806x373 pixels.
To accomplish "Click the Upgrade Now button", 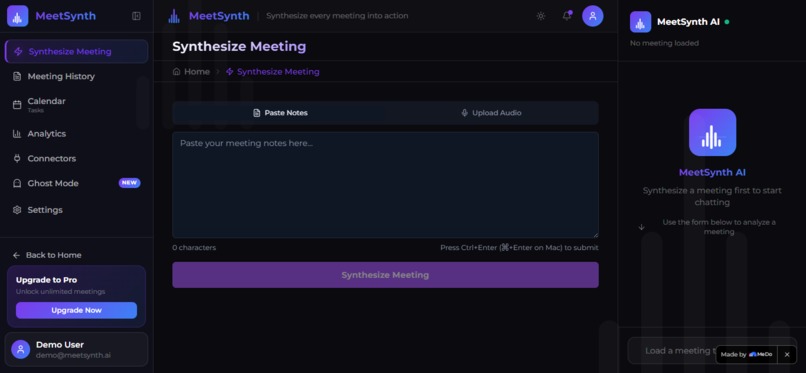I will [x=77, y=310].
